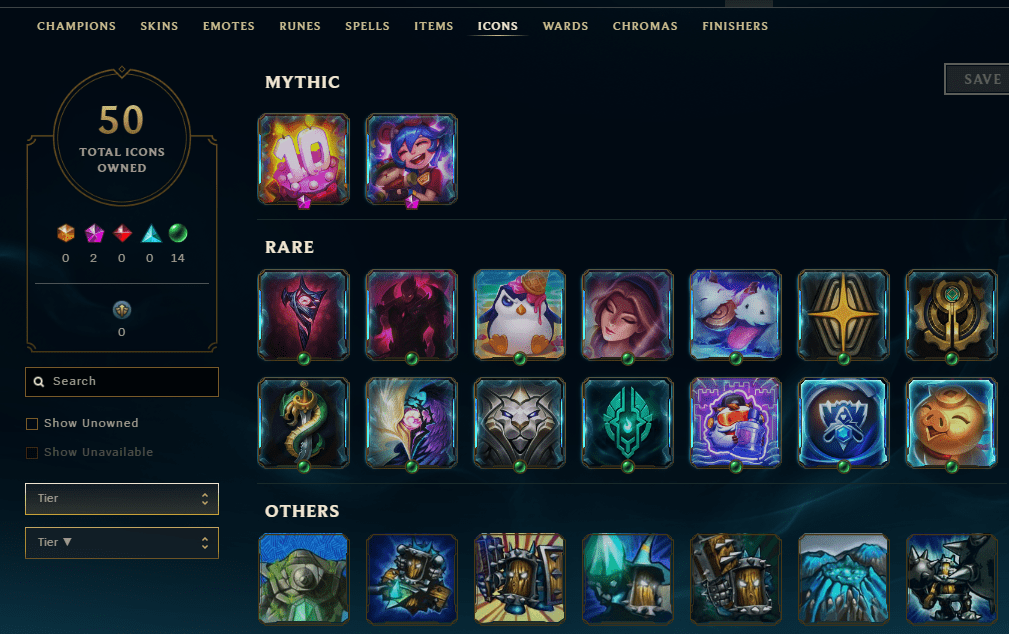The width and height of the screenshot is (1009, 634).
Task: Select the birthday cake 10 mythic icon
Action: (x=304, y=160)
